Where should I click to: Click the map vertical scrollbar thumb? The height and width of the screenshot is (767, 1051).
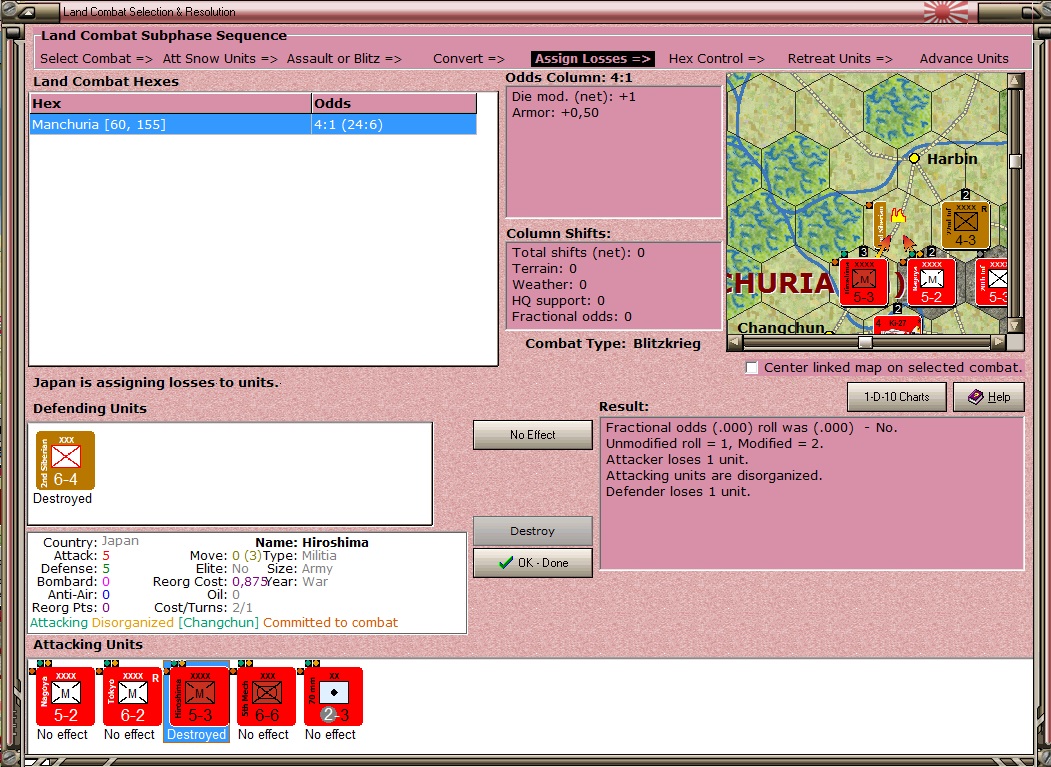tap(1015, 161)
